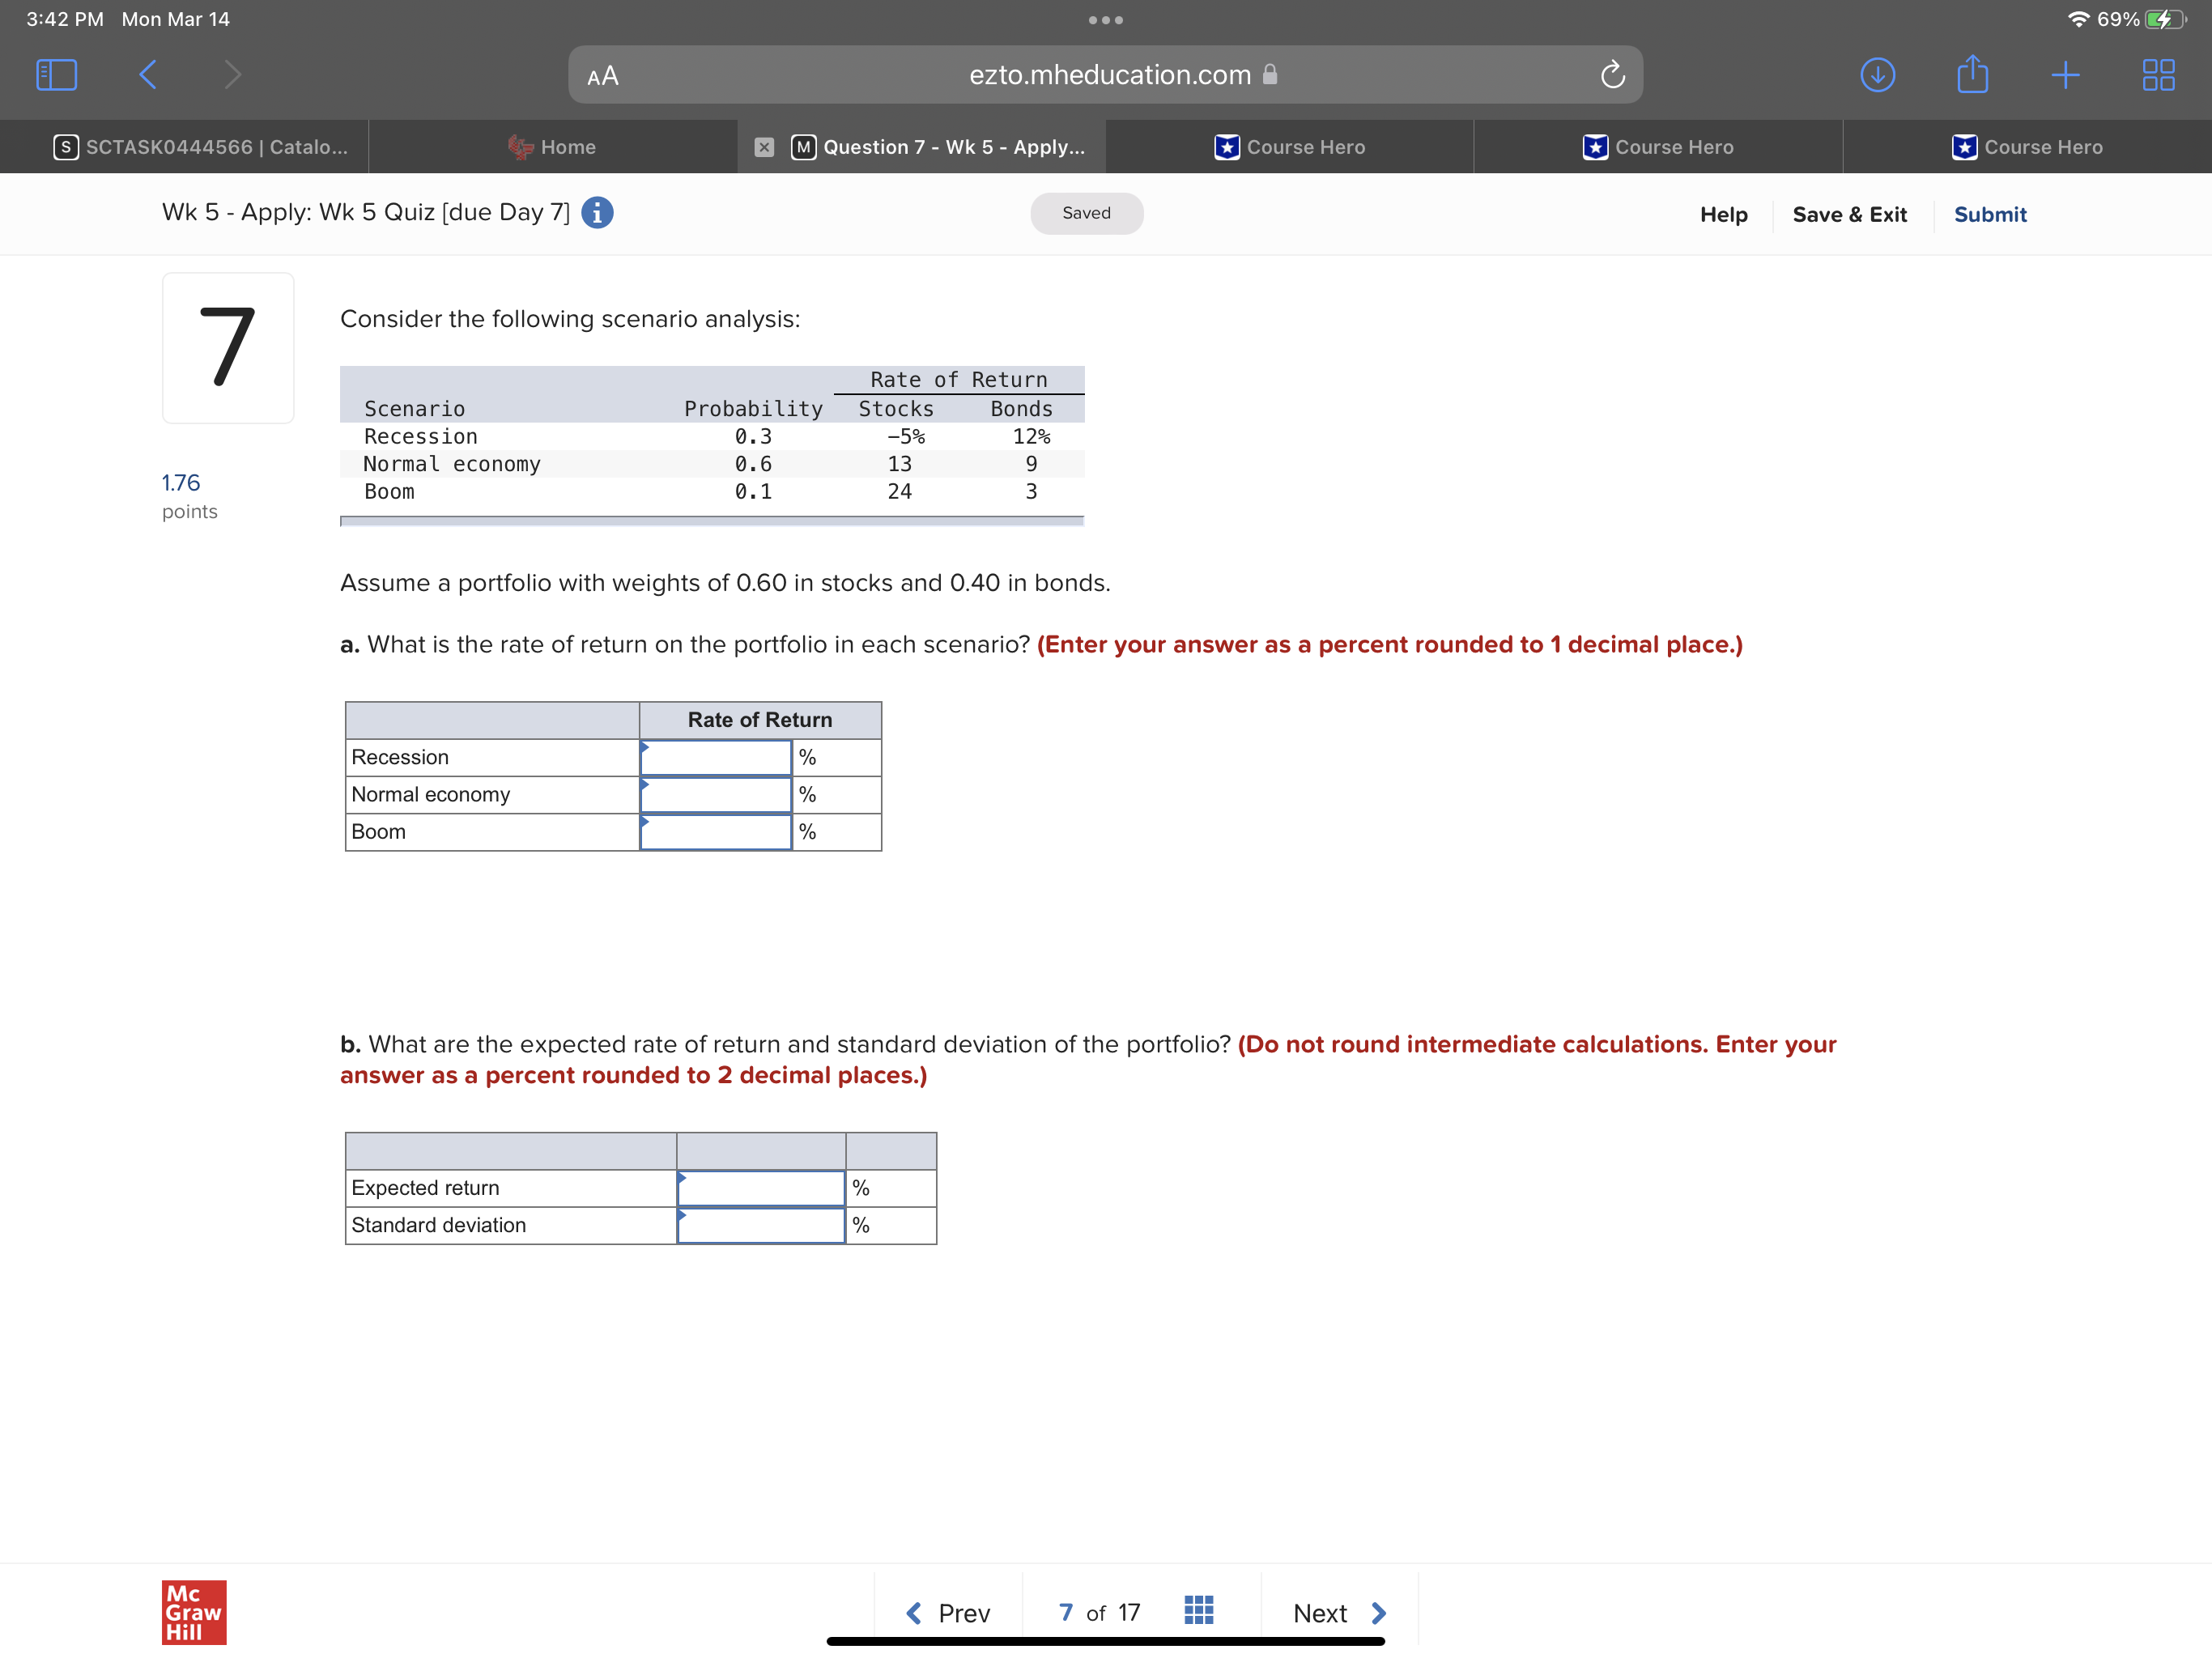Open the three-dot multitasking menu
Image resolution: width=2212 pixels, height=1658 pixels.
coord(1105,20)
